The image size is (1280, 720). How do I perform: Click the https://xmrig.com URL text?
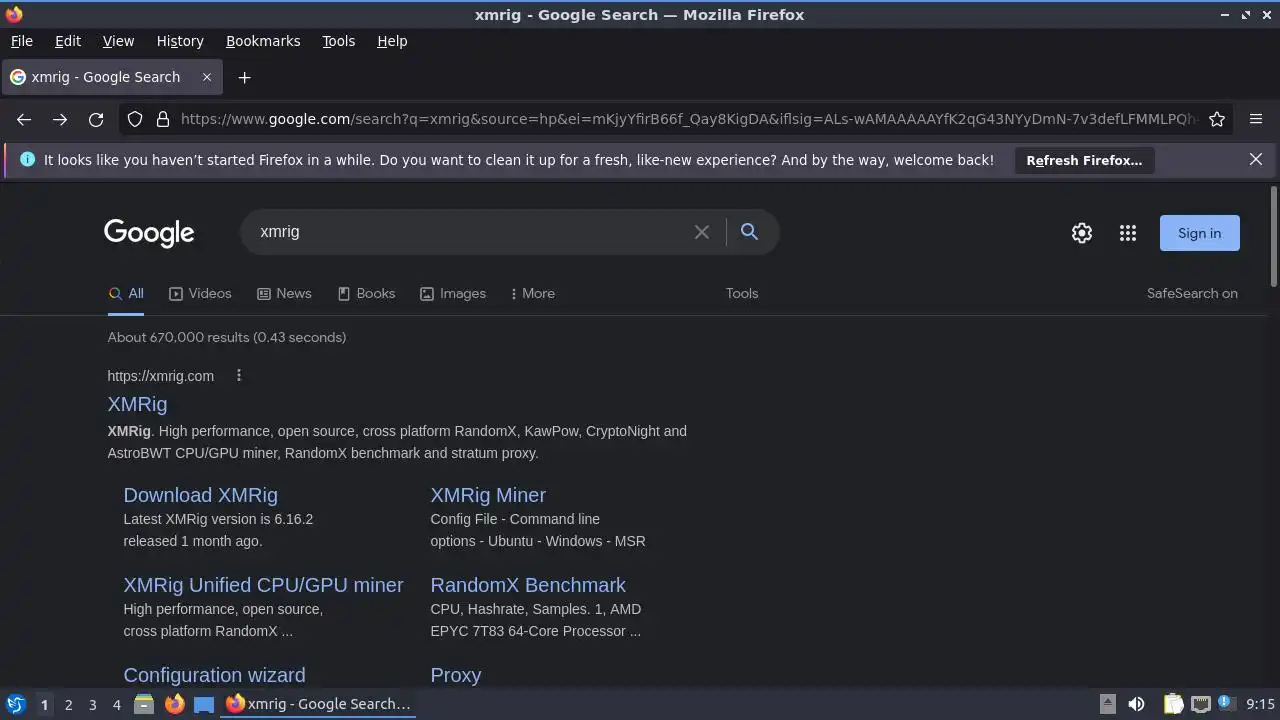[160, 376]
